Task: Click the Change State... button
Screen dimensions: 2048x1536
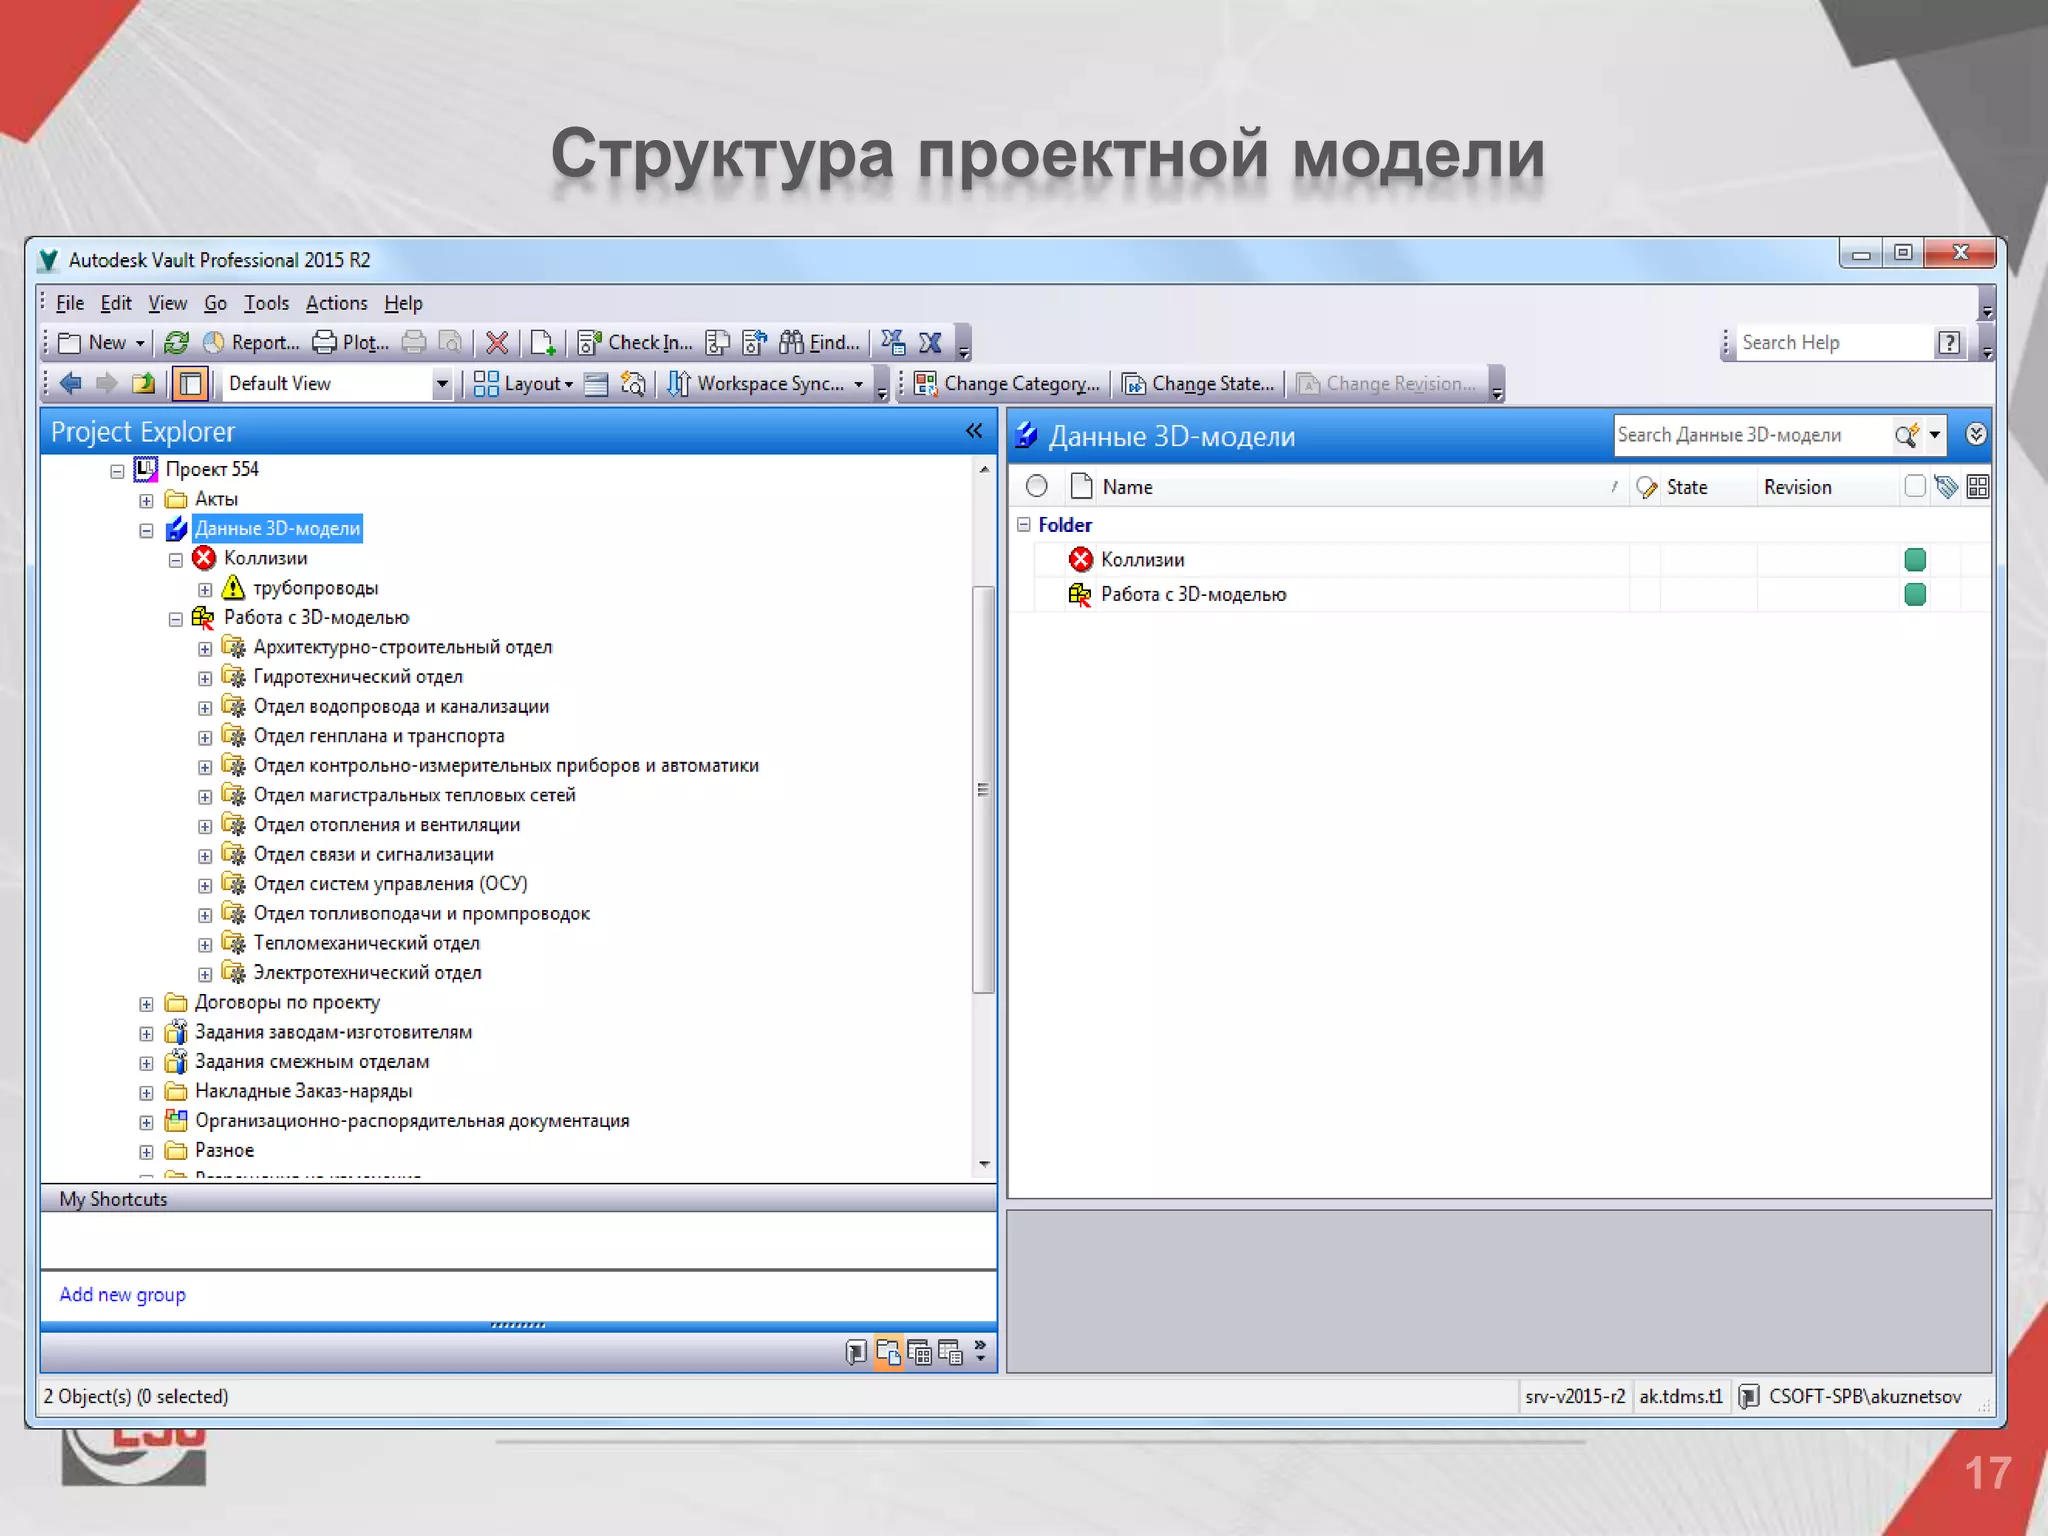Action: pyautogui.click(x=1198, y=383)
